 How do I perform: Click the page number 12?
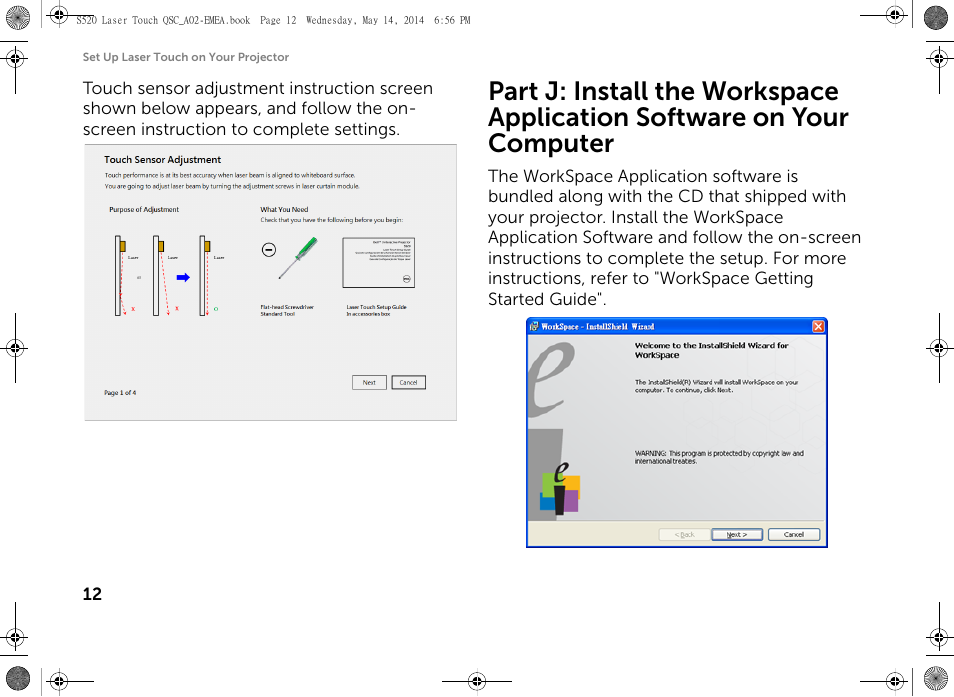coord(92,594)
